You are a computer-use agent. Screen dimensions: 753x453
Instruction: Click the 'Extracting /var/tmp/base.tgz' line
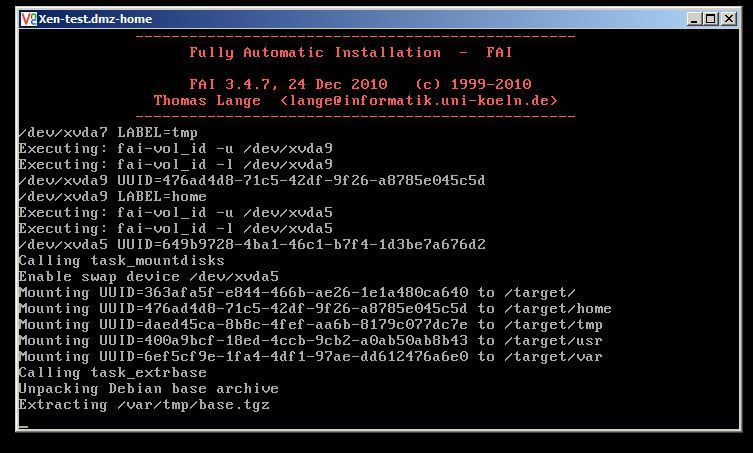coord(144,404)
